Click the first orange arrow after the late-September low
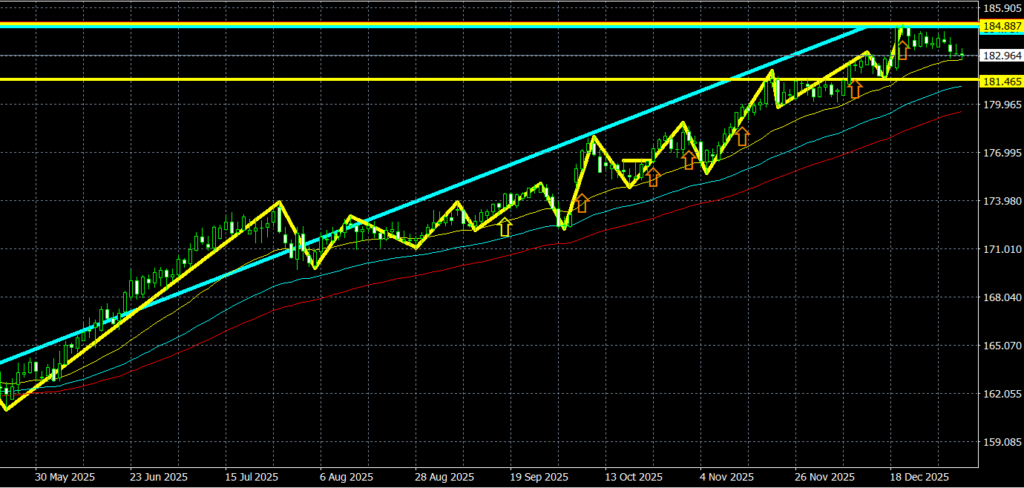1024x488 pixels. tap(582, 203)
